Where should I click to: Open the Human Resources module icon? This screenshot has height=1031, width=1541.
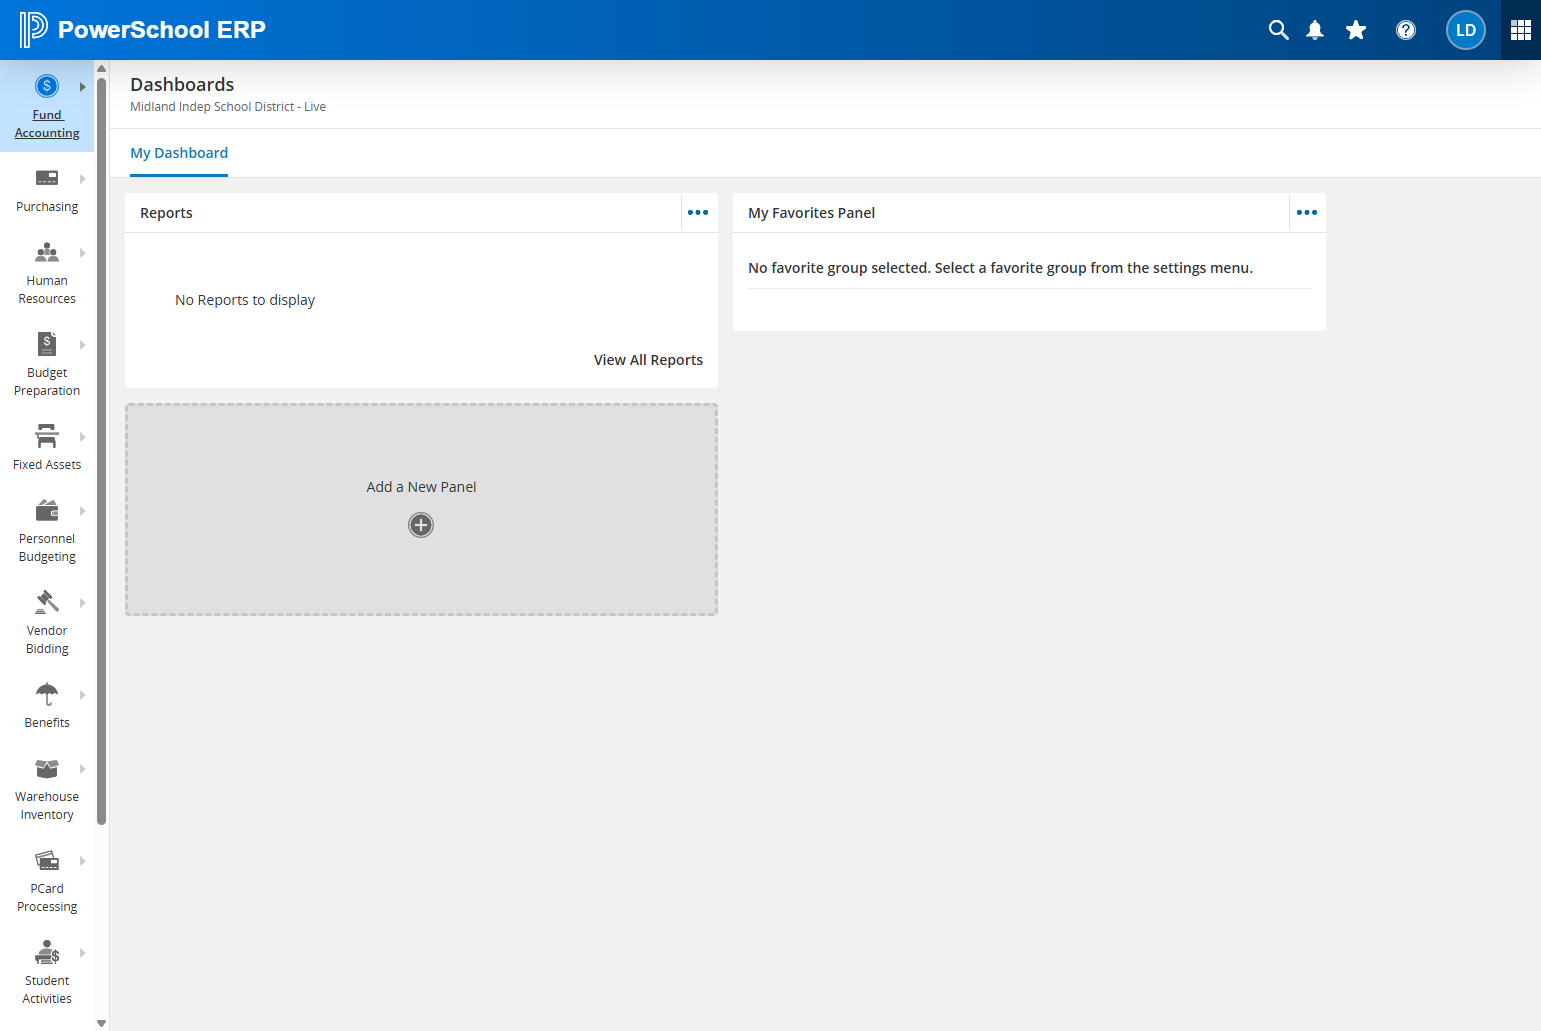pos(47,252)
